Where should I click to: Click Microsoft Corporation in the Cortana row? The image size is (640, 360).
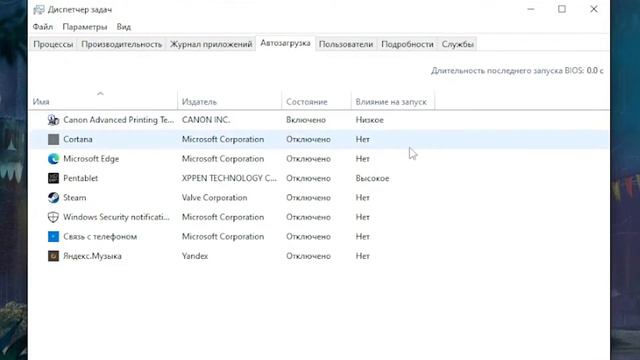[x=223, y=140]
